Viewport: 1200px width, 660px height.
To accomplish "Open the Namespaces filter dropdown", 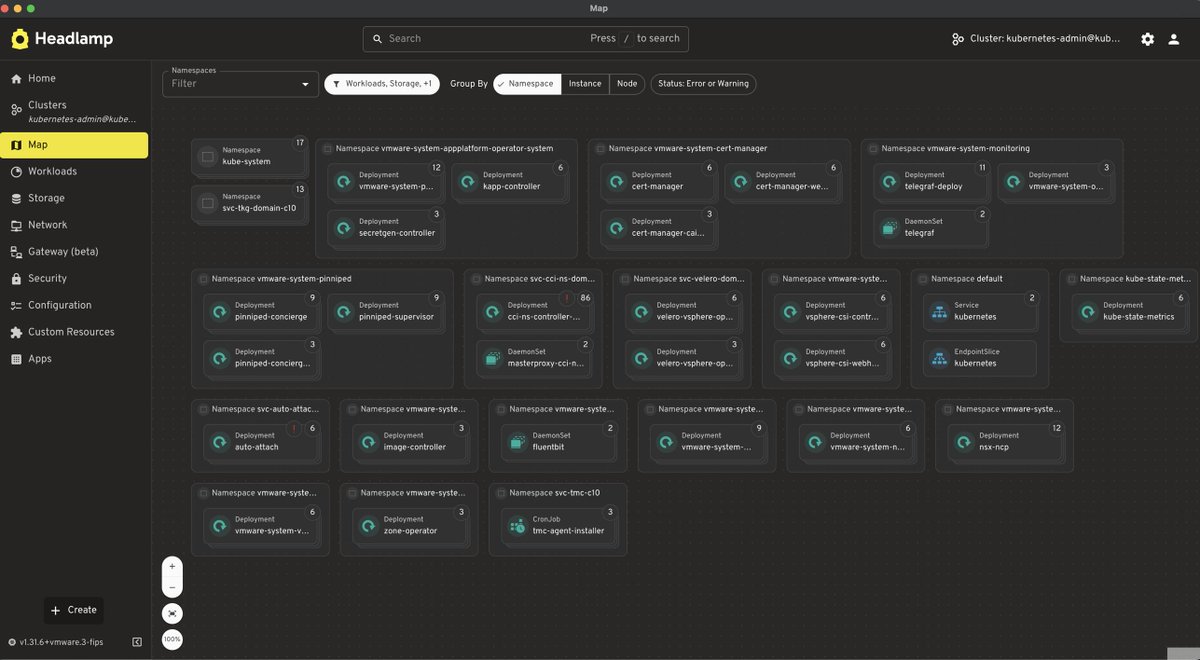I will pos(241,84).
